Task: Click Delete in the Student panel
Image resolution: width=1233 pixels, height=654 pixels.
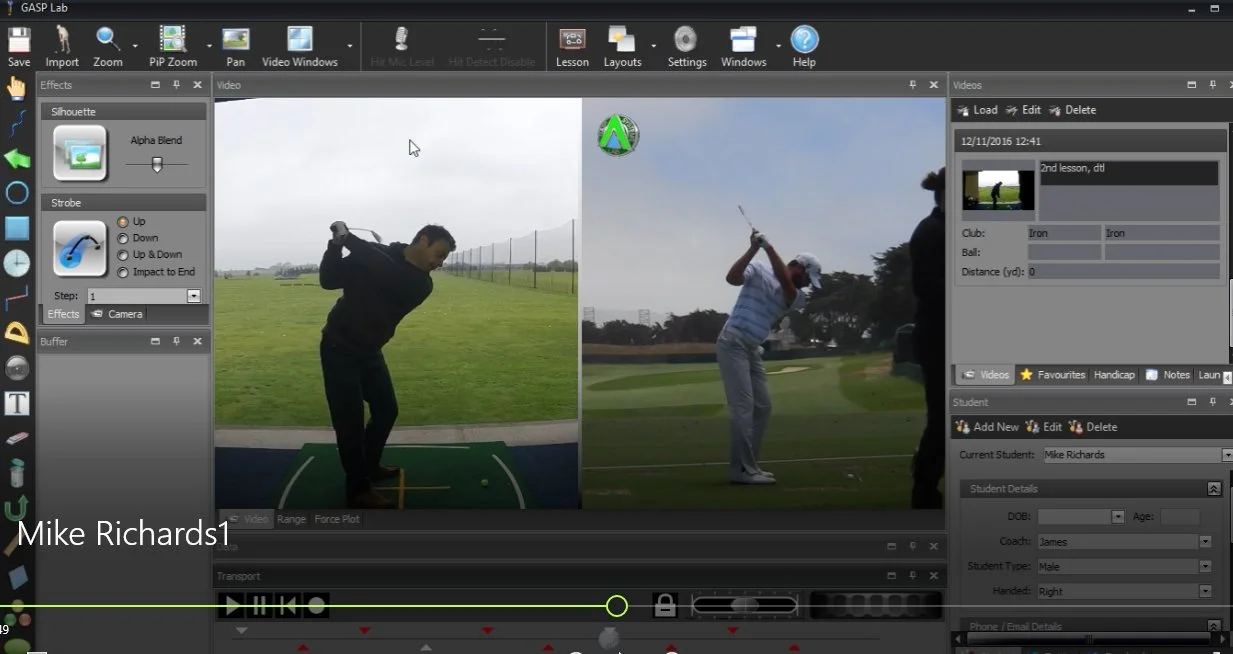Action: [x=1092, y=427]
